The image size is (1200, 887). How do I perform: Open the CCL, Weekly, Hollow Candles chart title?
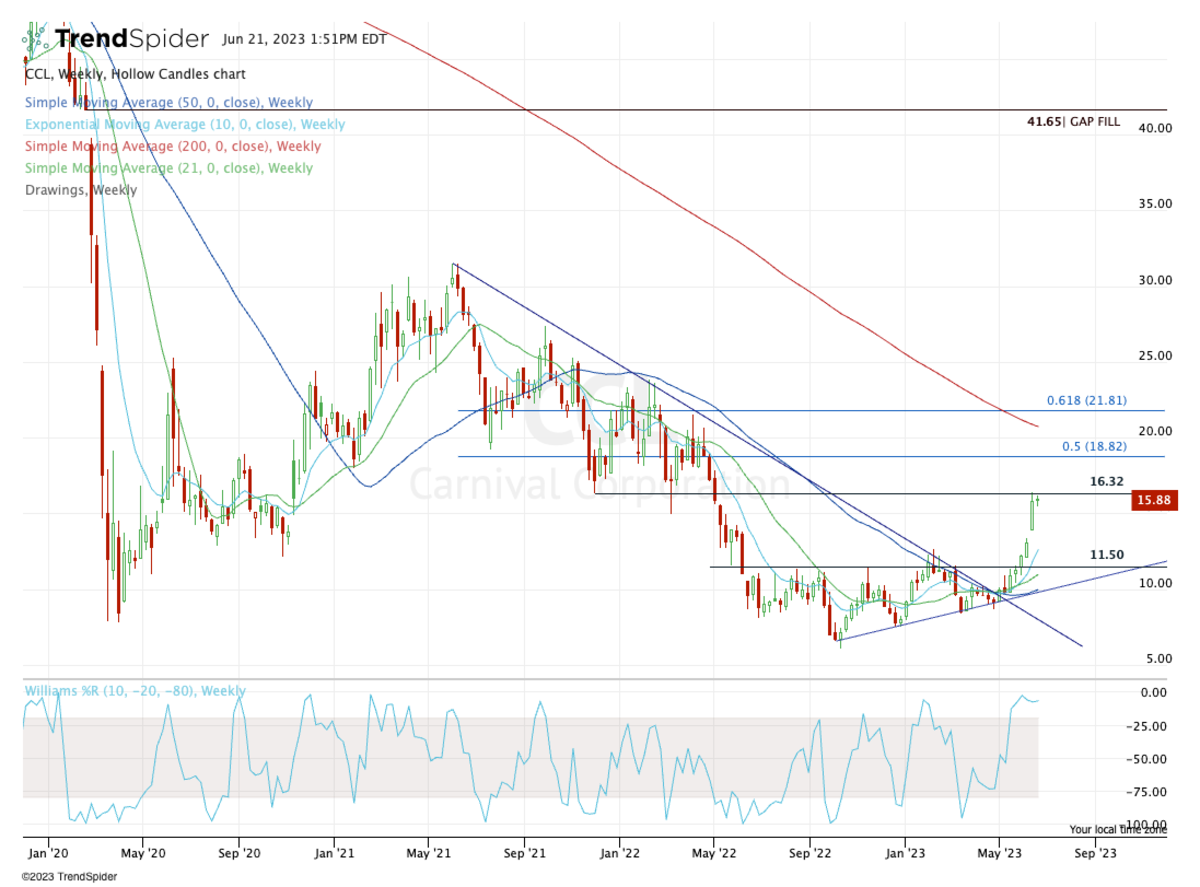point(135,74)
